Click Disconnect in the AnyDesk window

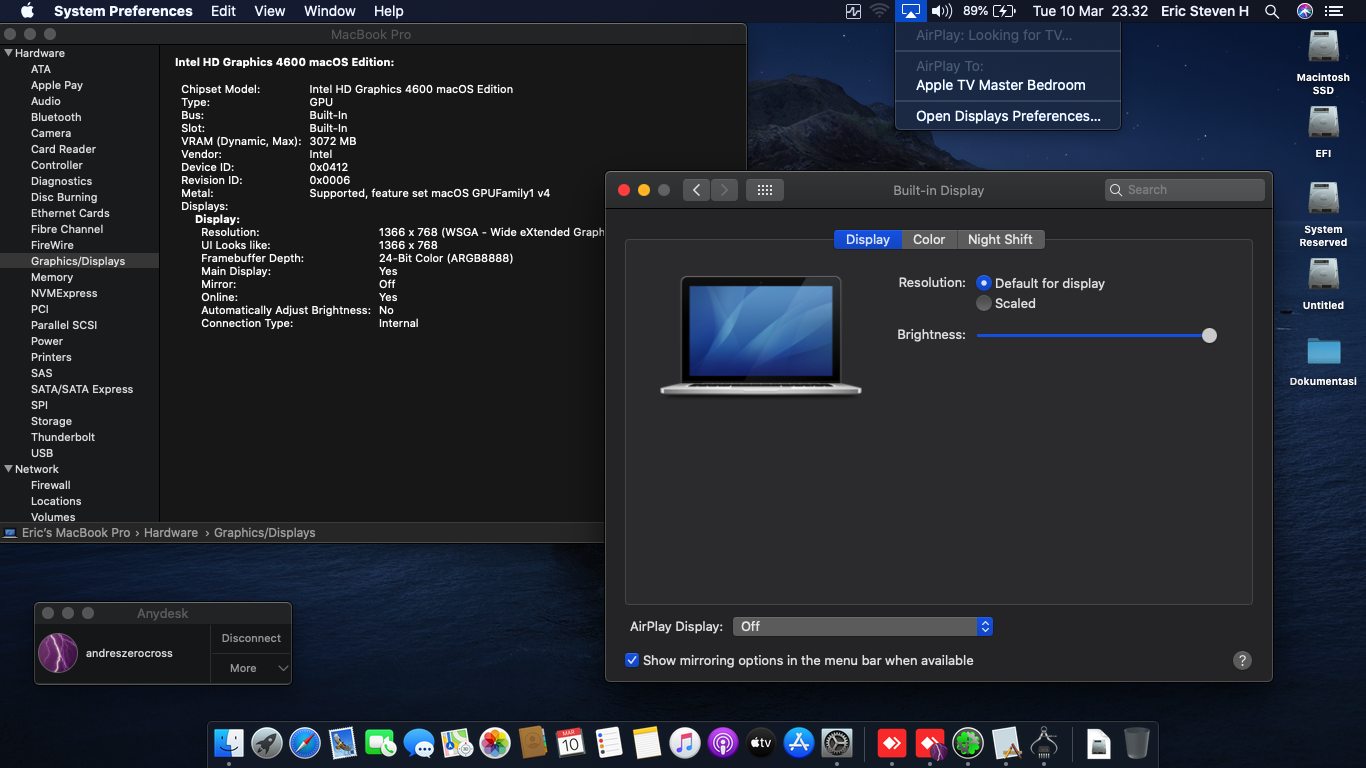251,638
